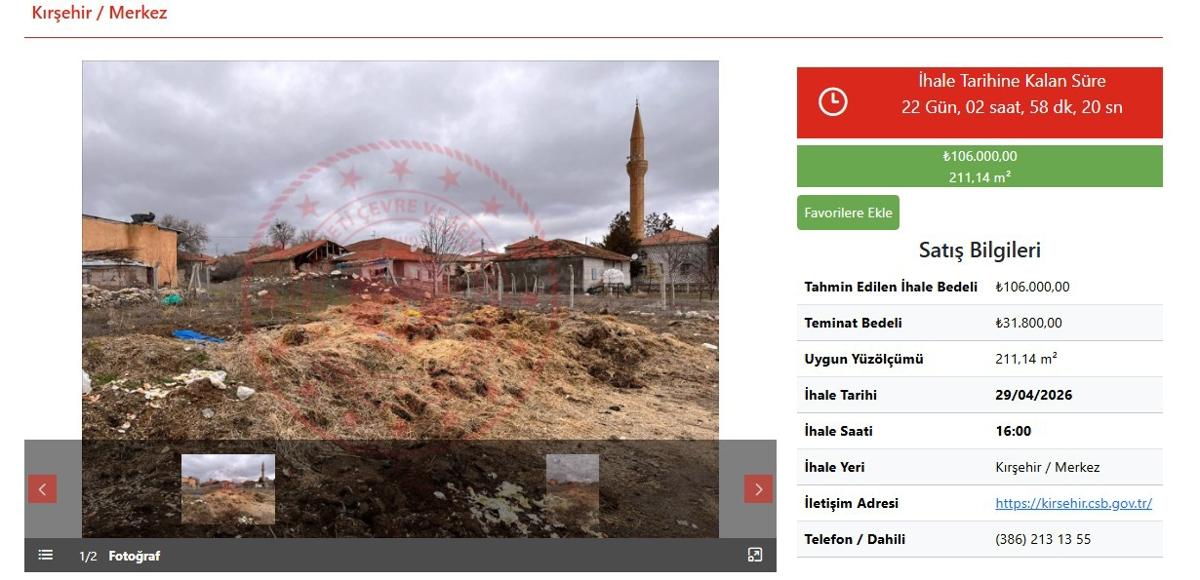
Task: Click the clock icon in the countdown banner
Action: pyautogui.click(x=833, y=102)
